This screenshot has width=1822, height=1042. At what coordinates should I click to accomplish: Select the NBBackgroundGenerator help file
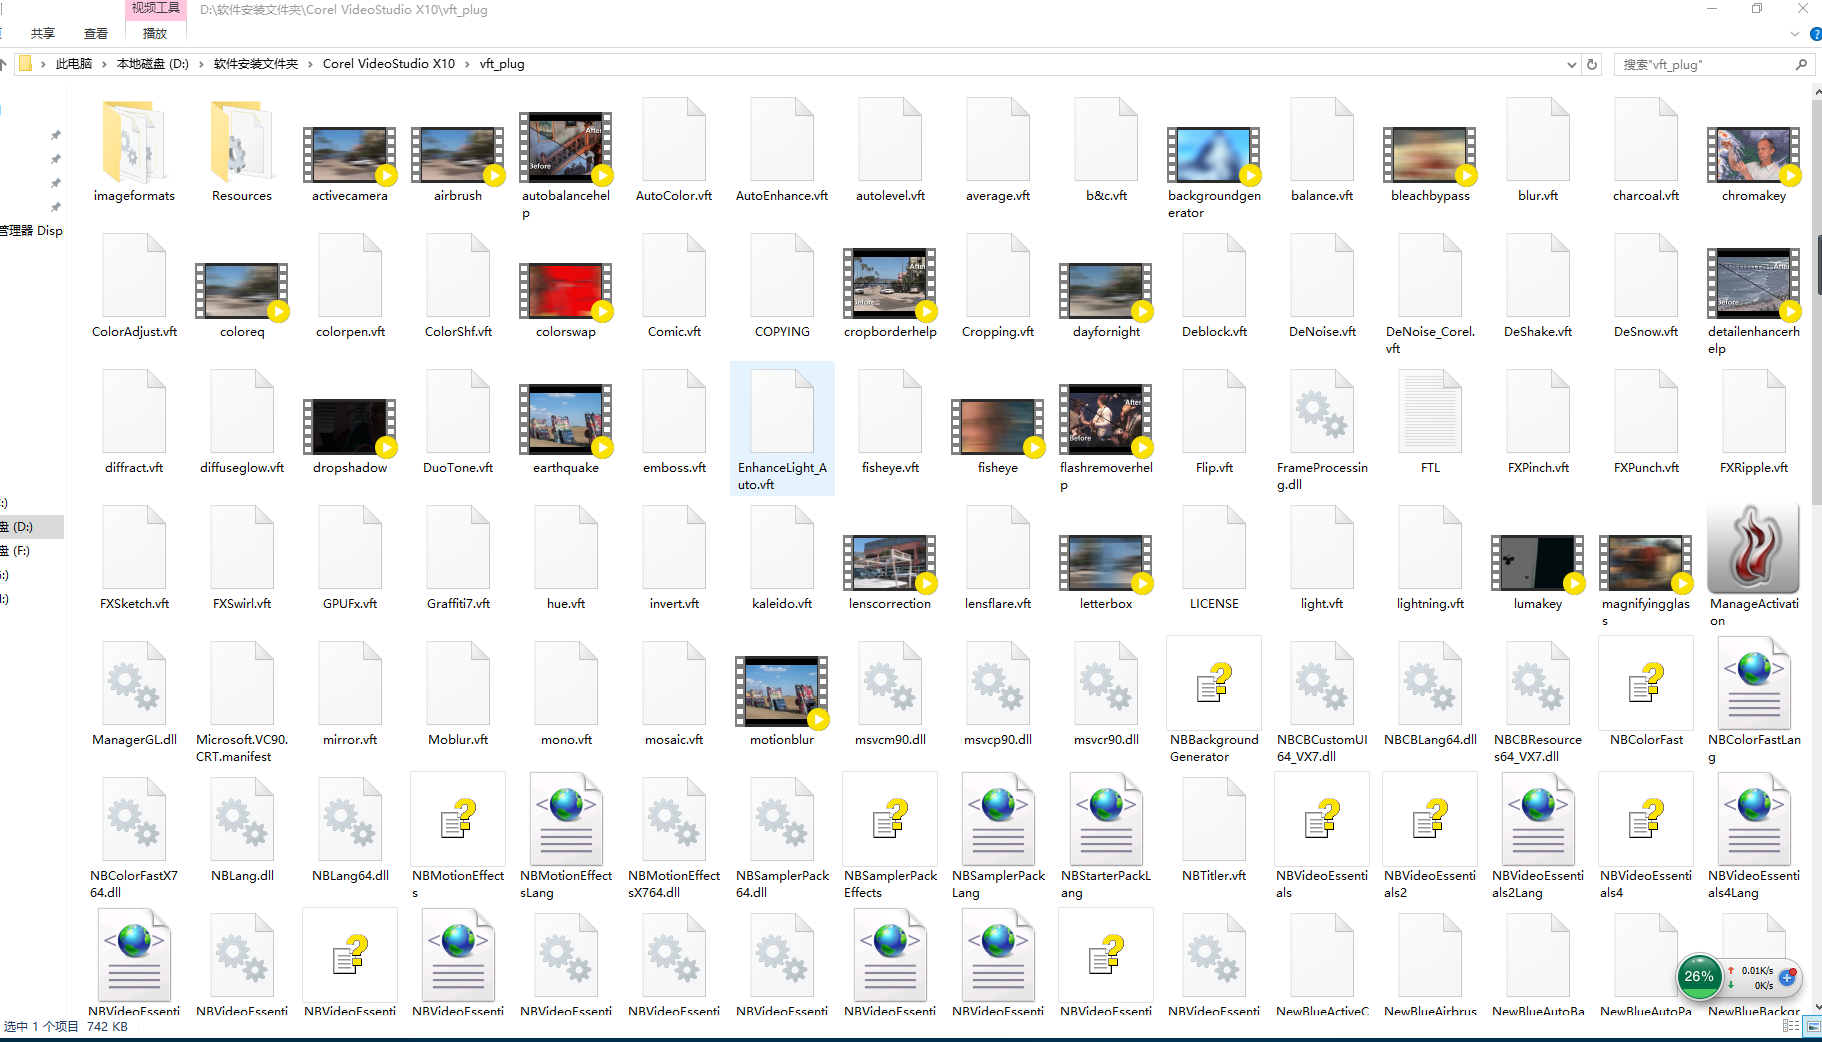tap(1214, 702)
